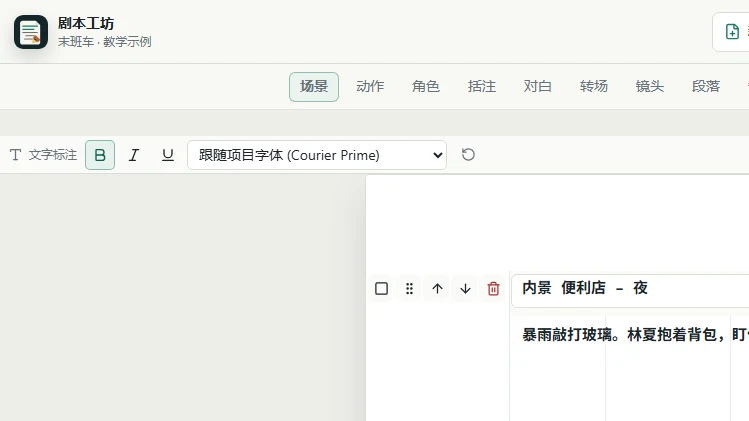This screenshot has height=421, width=749.
Task: Click the drag handle dots icon
Action: 409,289
